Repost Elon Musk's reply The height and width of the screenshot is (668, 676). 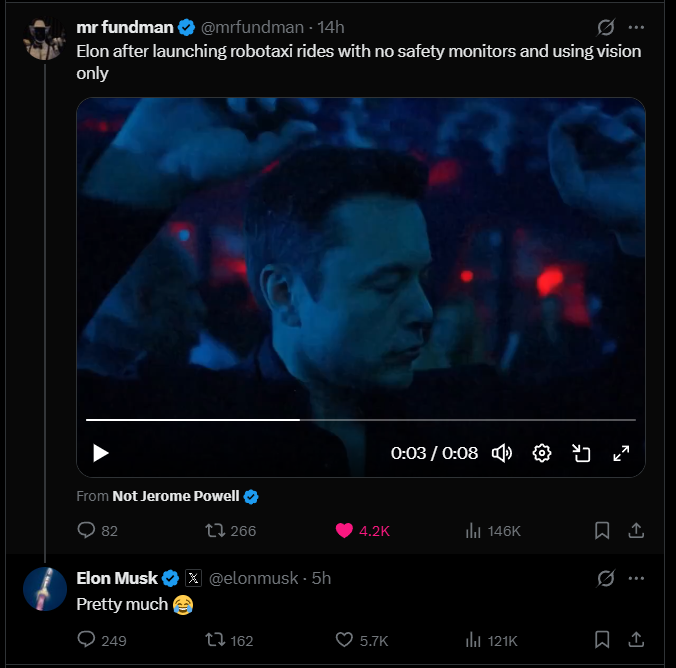212,640
